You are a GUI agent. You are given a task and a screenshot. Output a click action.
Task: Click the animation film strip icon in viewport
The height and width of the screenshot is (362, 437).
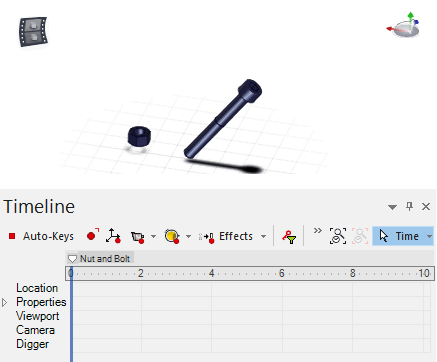click(33, 32)
